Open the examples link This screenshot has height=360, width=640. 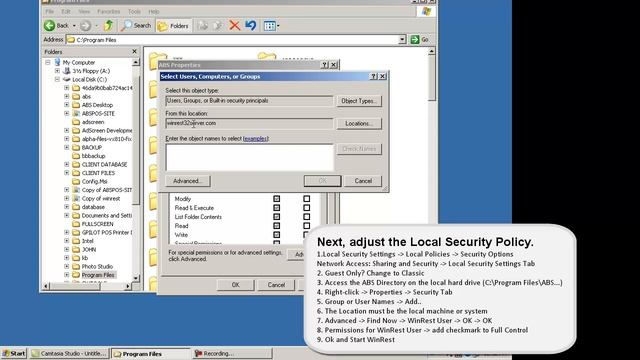256,139
